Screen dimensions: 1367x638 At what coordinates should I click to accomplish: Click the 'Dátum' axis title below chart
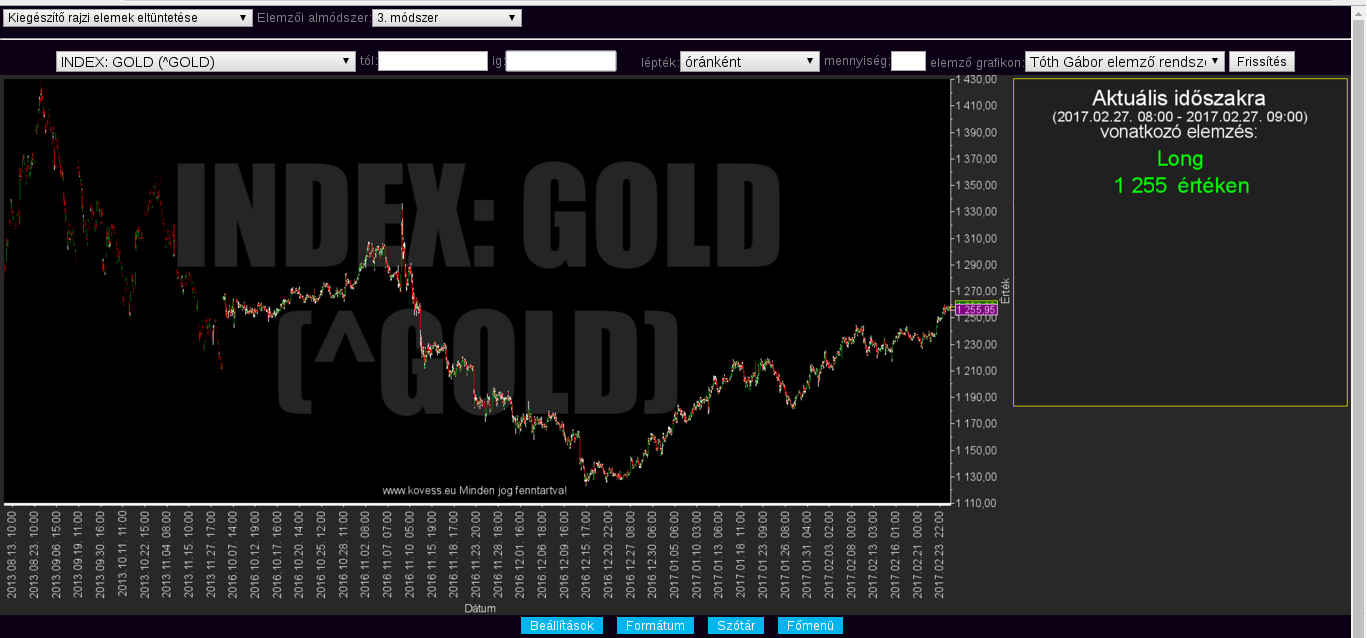(479, 608)
